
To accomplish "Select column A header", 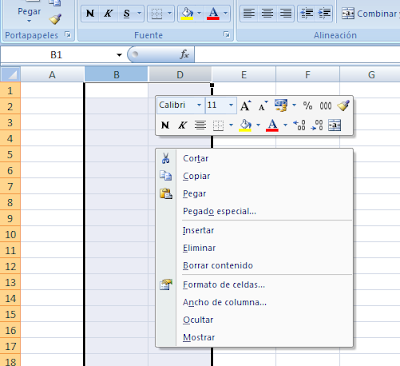I will [52, 74].
